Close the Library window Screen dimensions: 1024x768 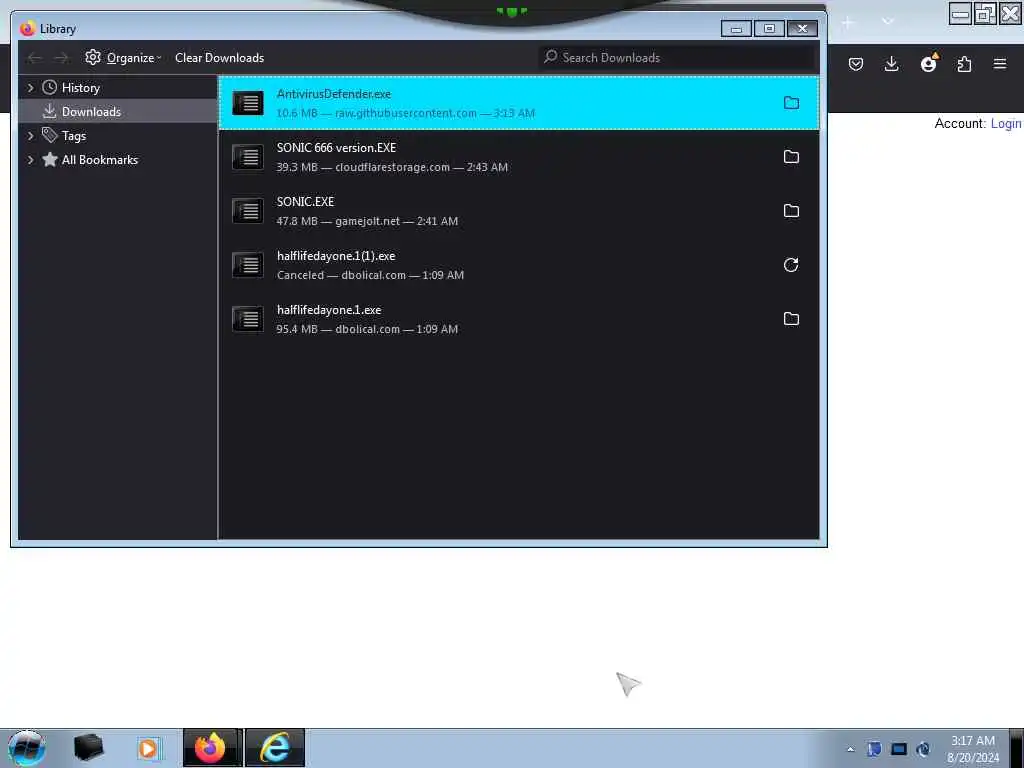[803, 29]
